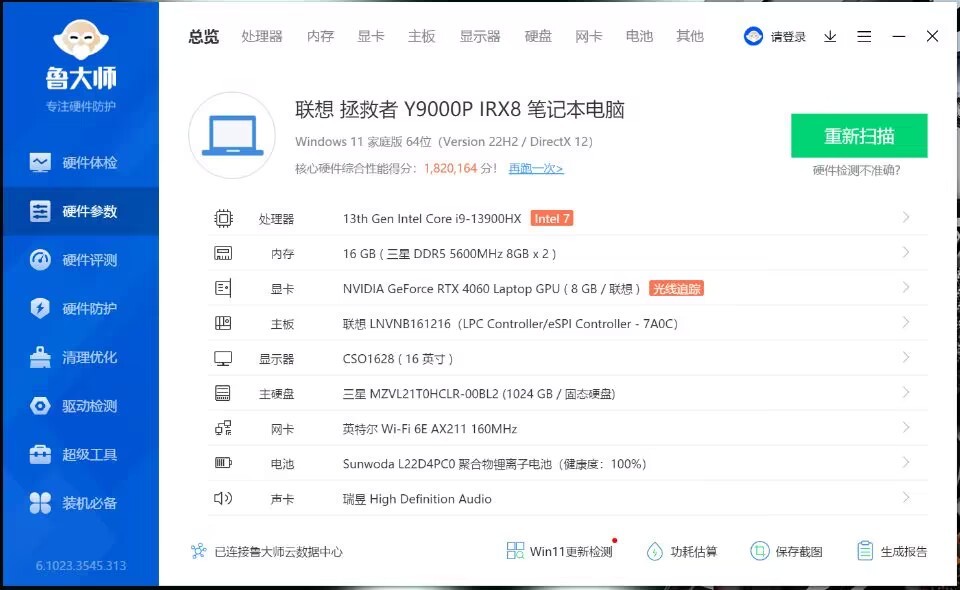Image resolution: width=960 pixels, height=590 pixels.
Task: Click the 请登录 login text
Action: tap(788, 37)
